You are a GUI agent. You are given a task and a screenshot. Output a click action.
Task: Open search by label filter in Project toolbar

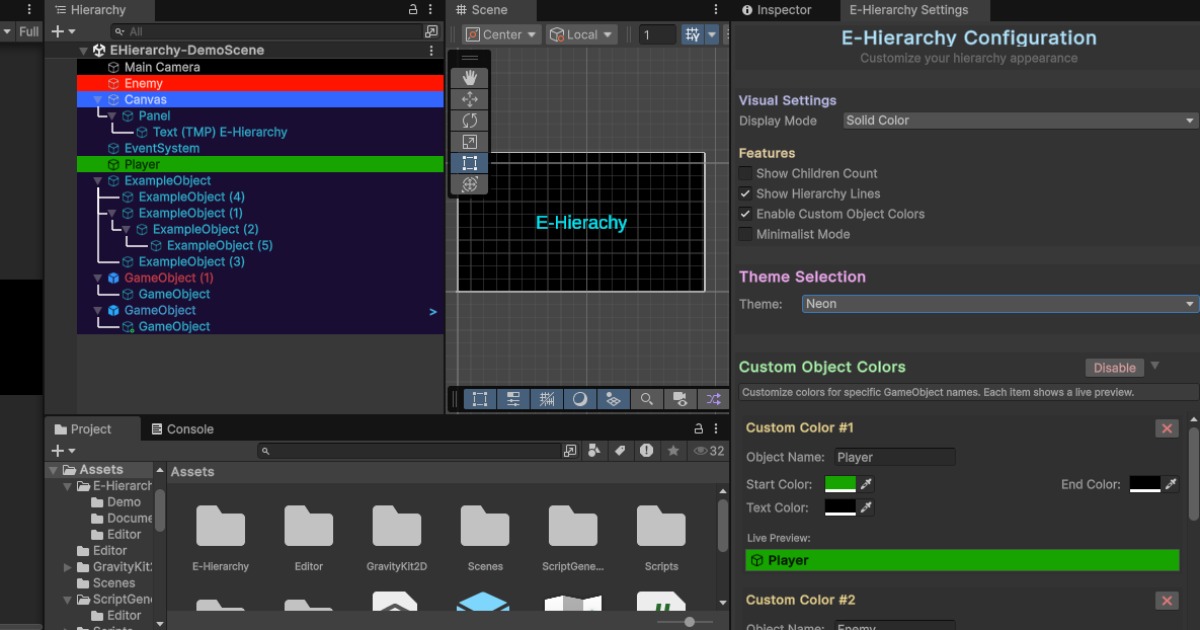pyautogui.click(x=620, y=450)
